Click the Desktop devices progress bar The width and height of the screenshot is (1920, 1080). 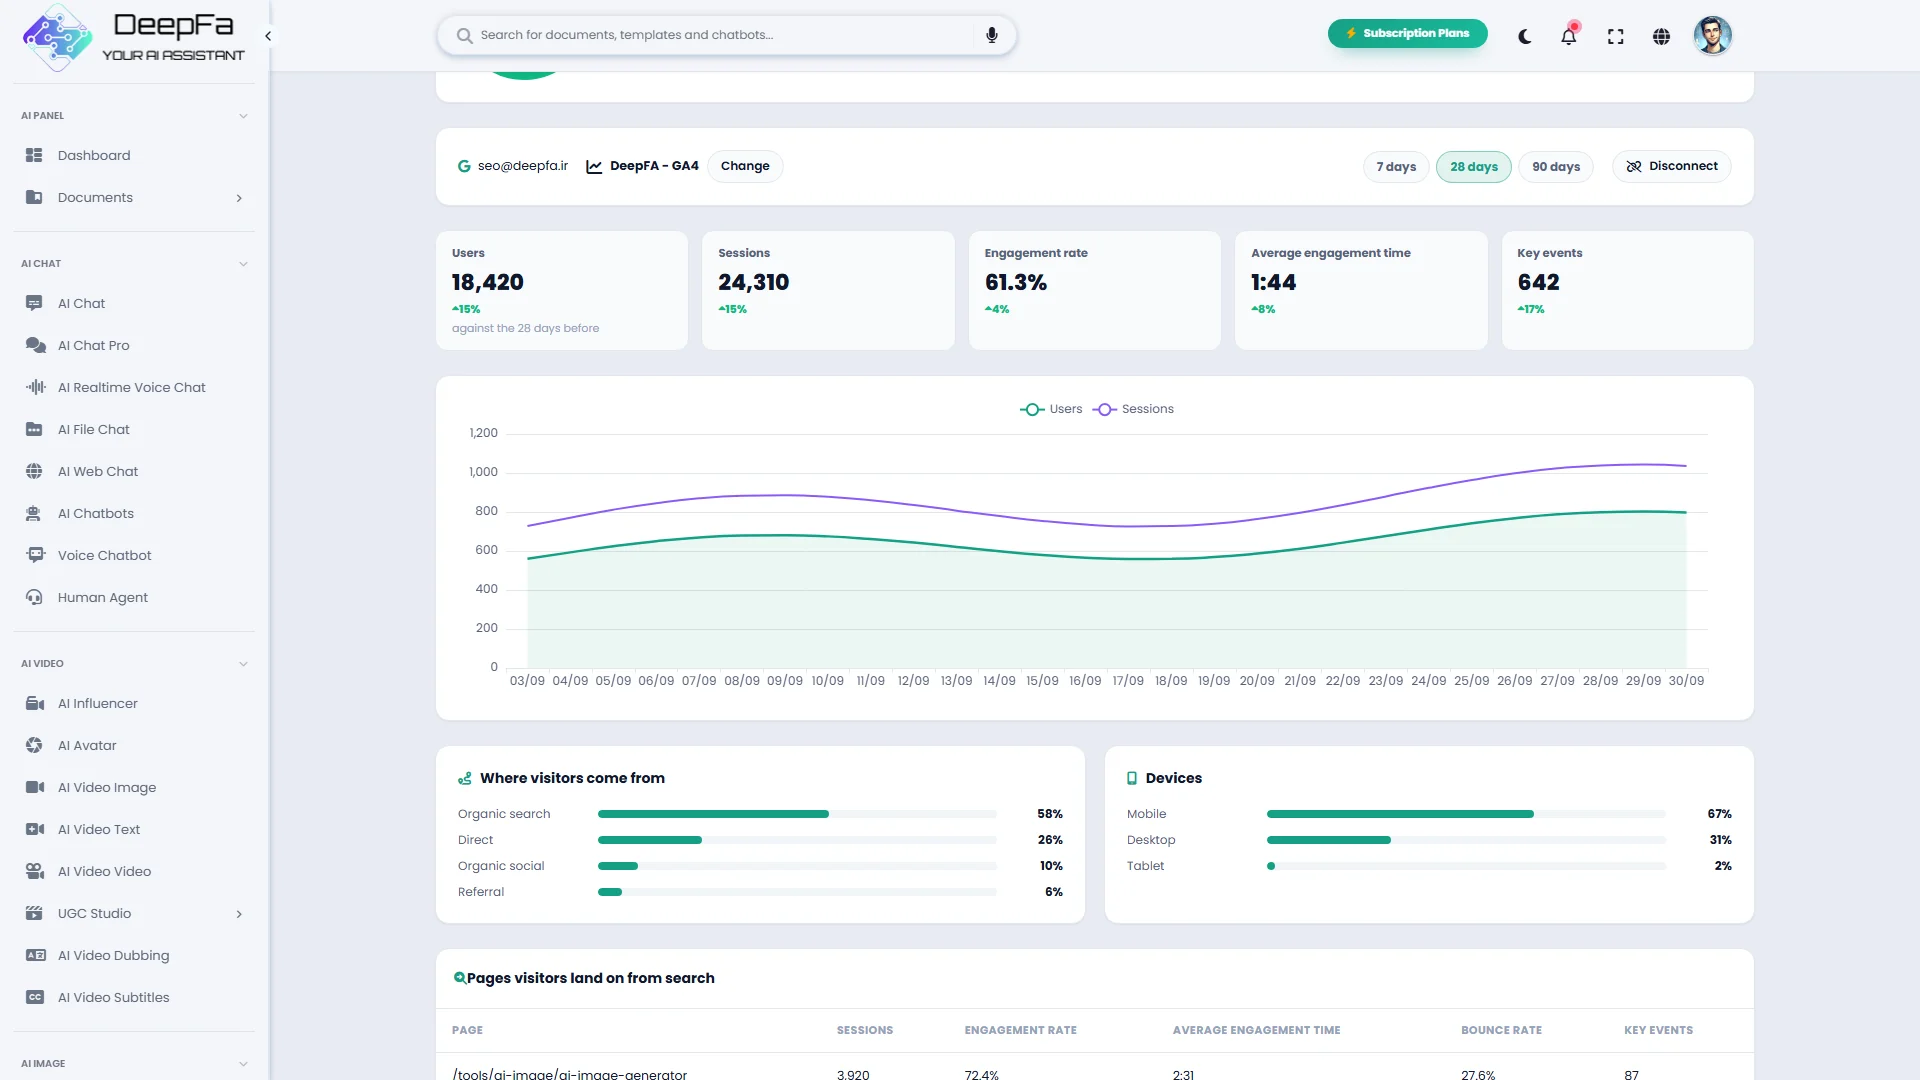pos(1466,840)
